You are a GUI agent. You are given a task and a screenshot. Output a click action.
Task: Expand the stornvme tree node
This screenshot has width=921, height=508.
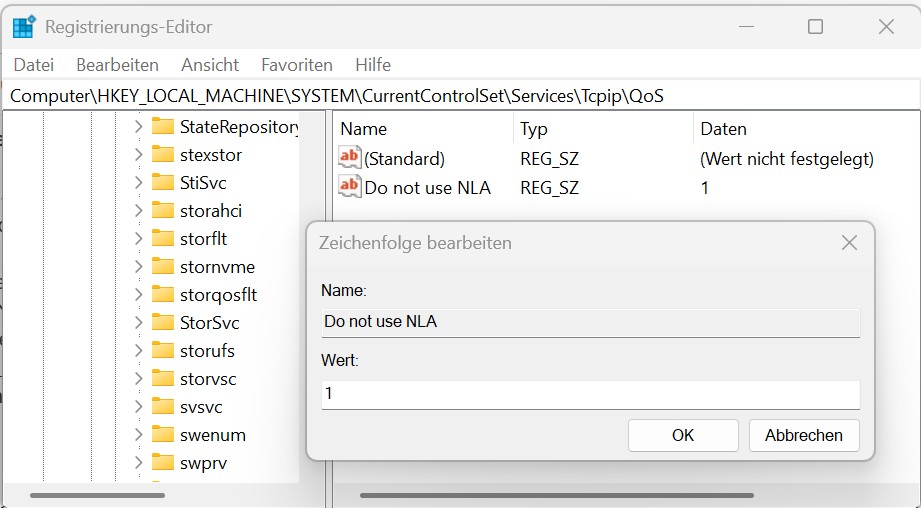[x=139, y=267]
